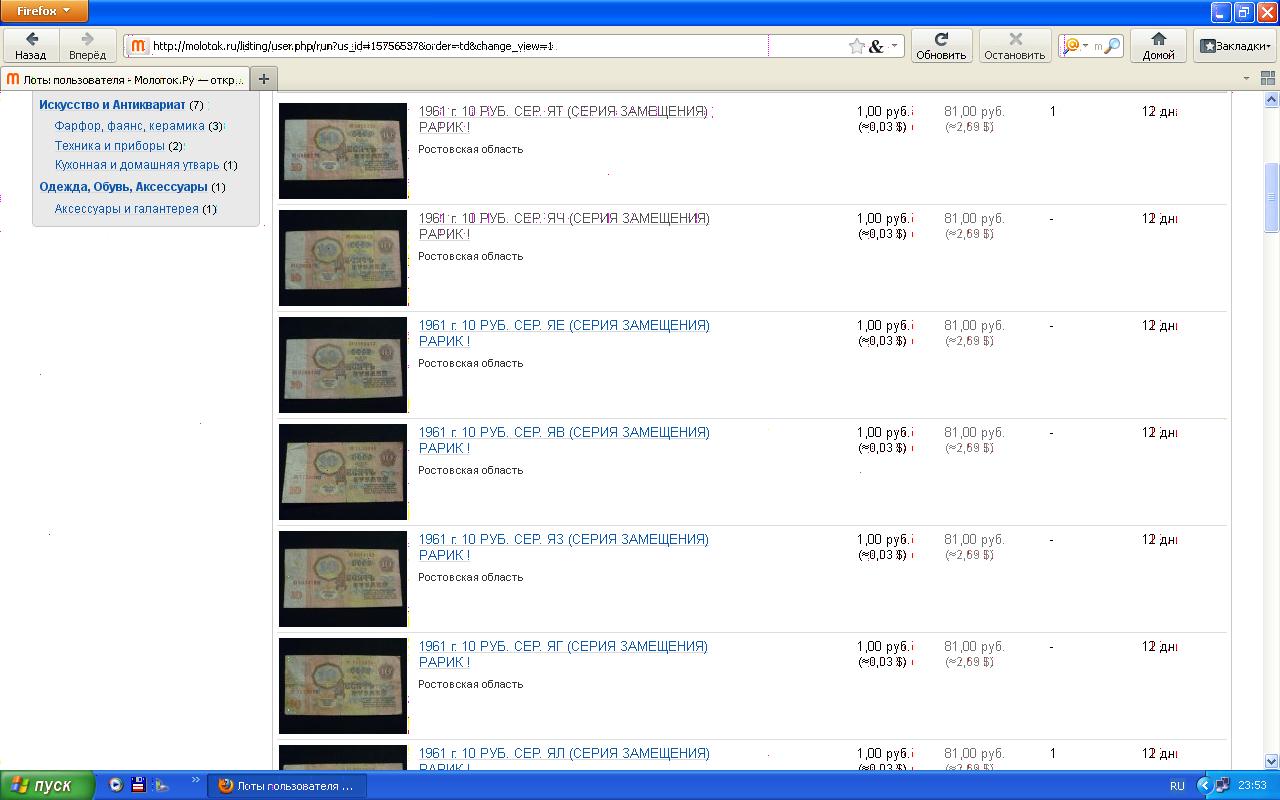Click the search magnifier icon
Screen dimensions: 1280x800
click(1111, 46)
